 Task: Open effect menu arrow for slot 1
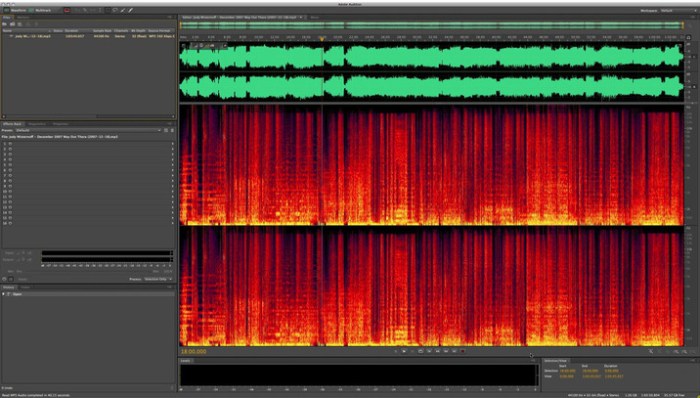172,144
